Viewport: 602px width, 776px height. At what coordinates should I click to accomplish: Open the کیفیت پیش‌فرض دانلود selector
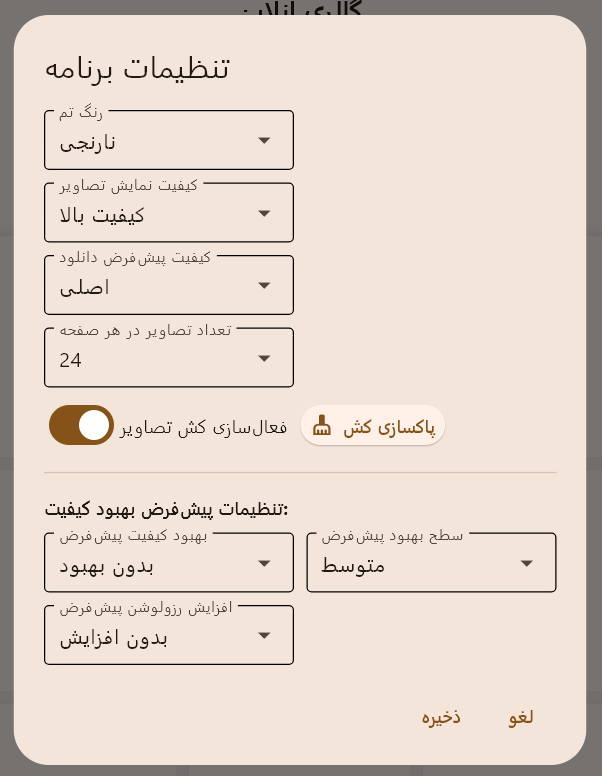coord(168,286)
